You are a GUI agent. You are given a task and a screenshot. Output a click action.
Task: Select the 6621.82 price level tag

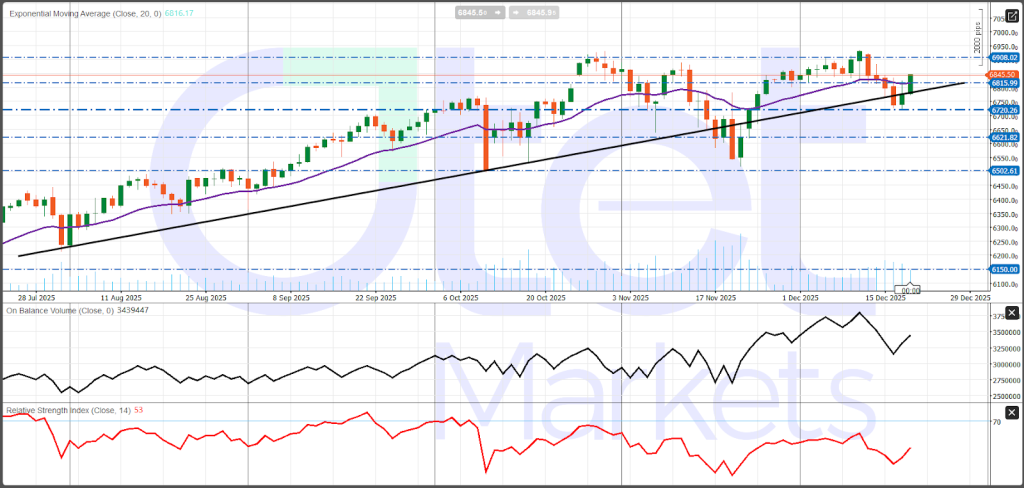click(x=1003, y=137)
